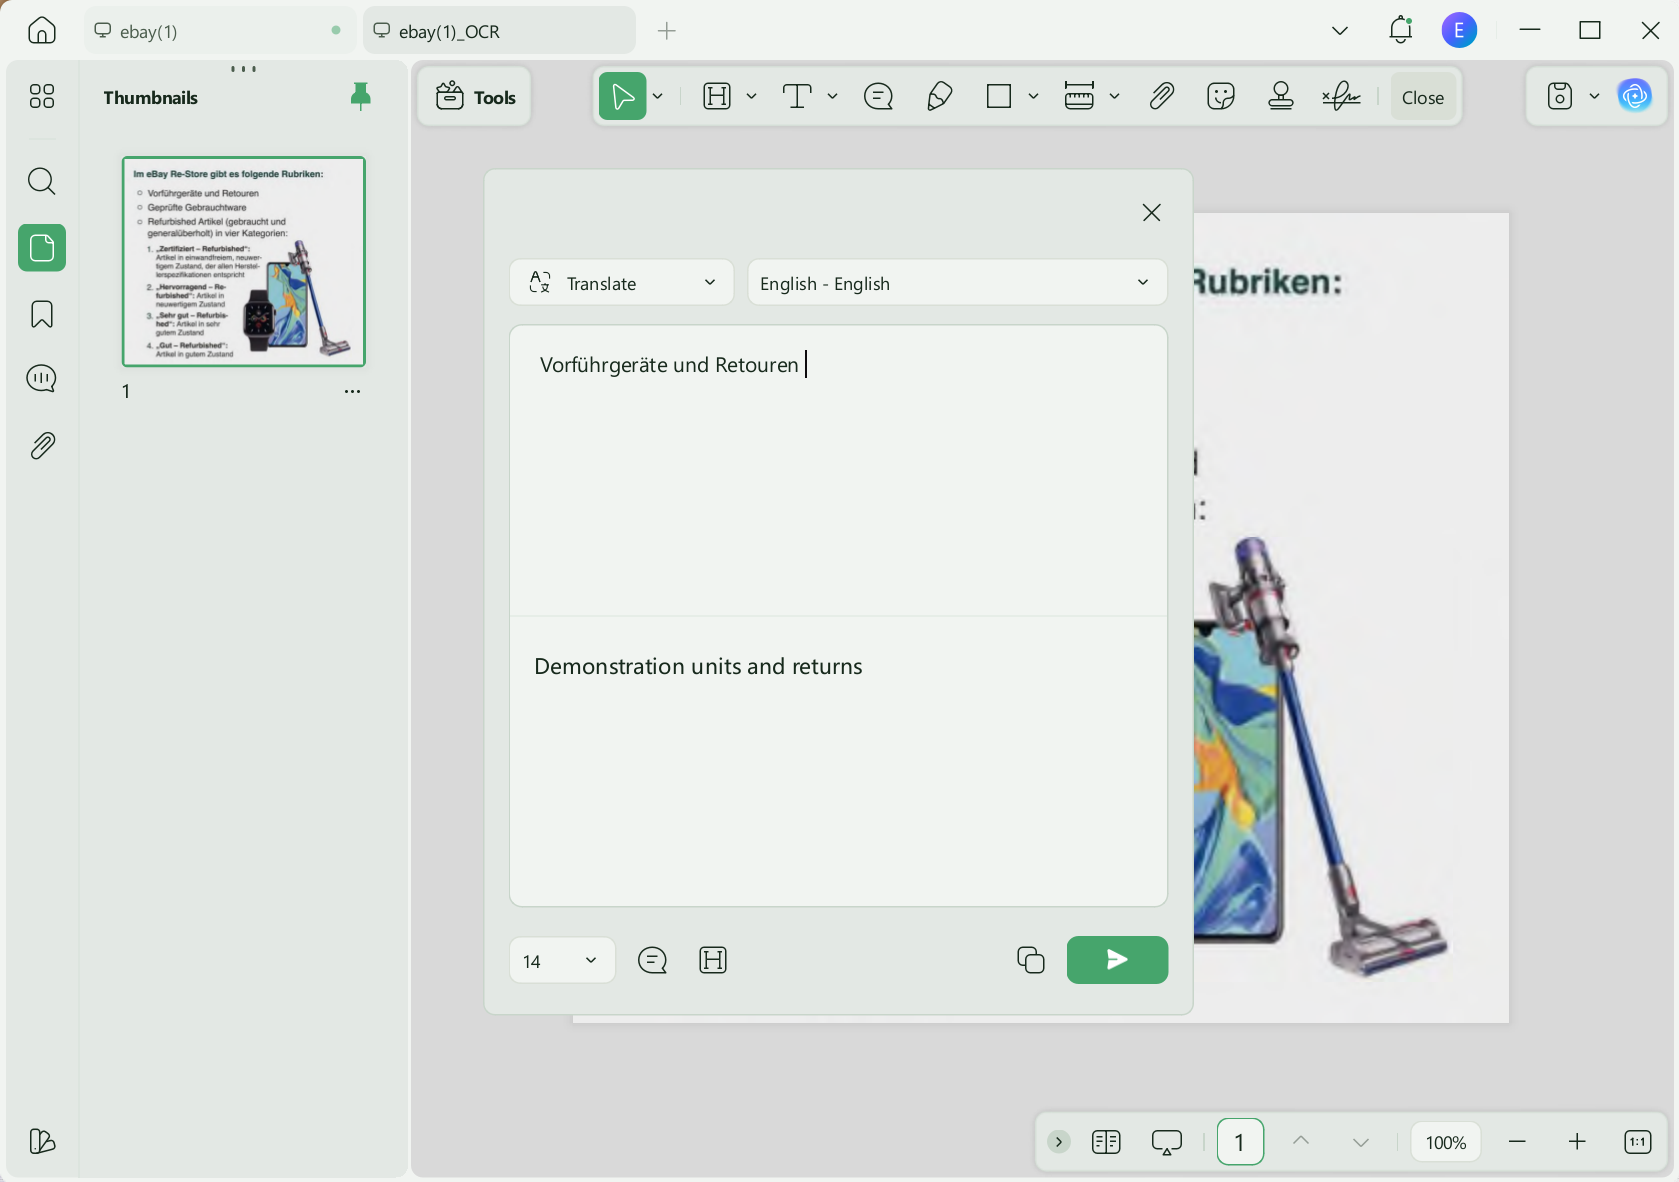The height and width of the screenshot is (1182, 1679).
Task: Collapse the bottom page toolbar arrow
Action: pyautogui.click(x=1058, y=1141)
